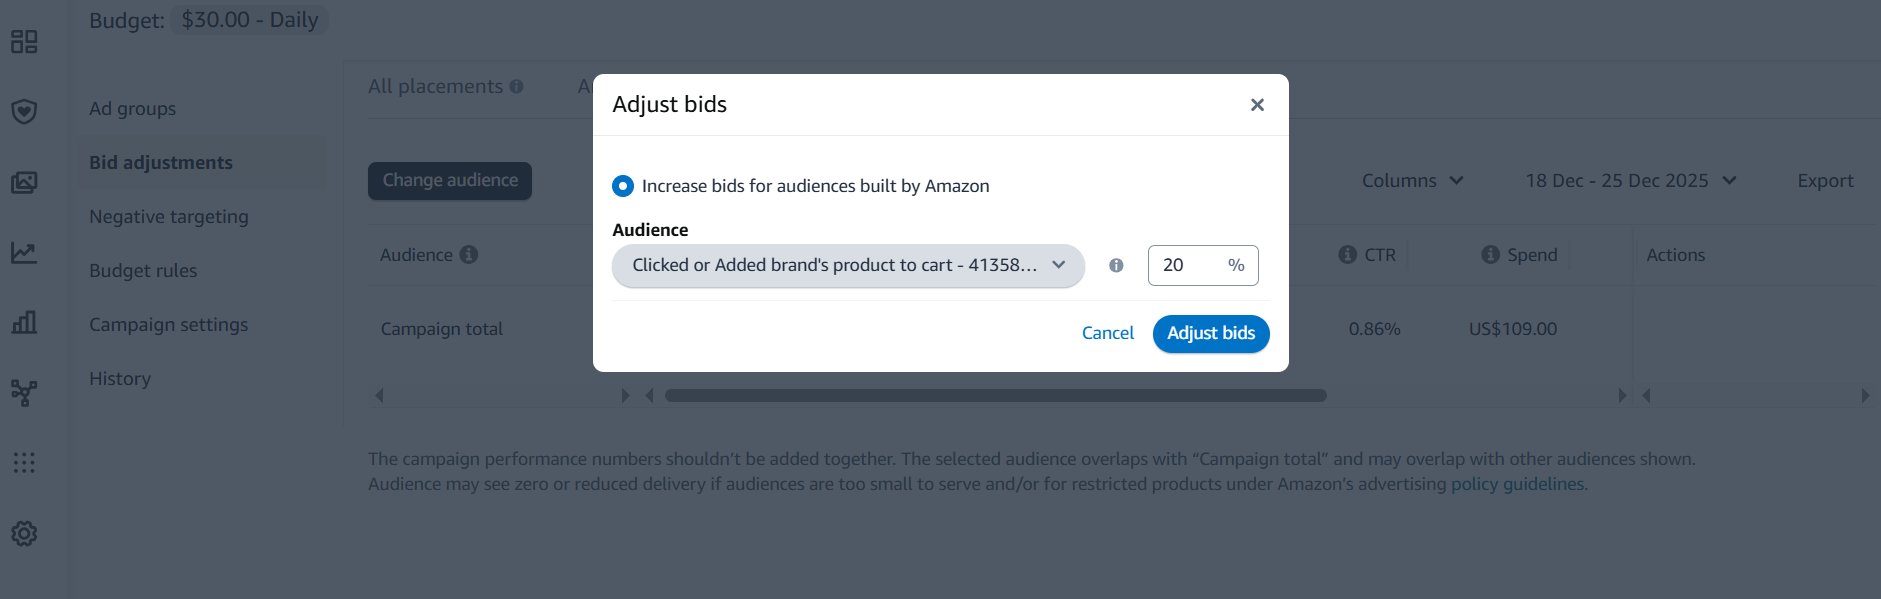This screenshot has width=1881, height=599.
Task: View insights via the line chart icon
Action: tap(25, 252)
